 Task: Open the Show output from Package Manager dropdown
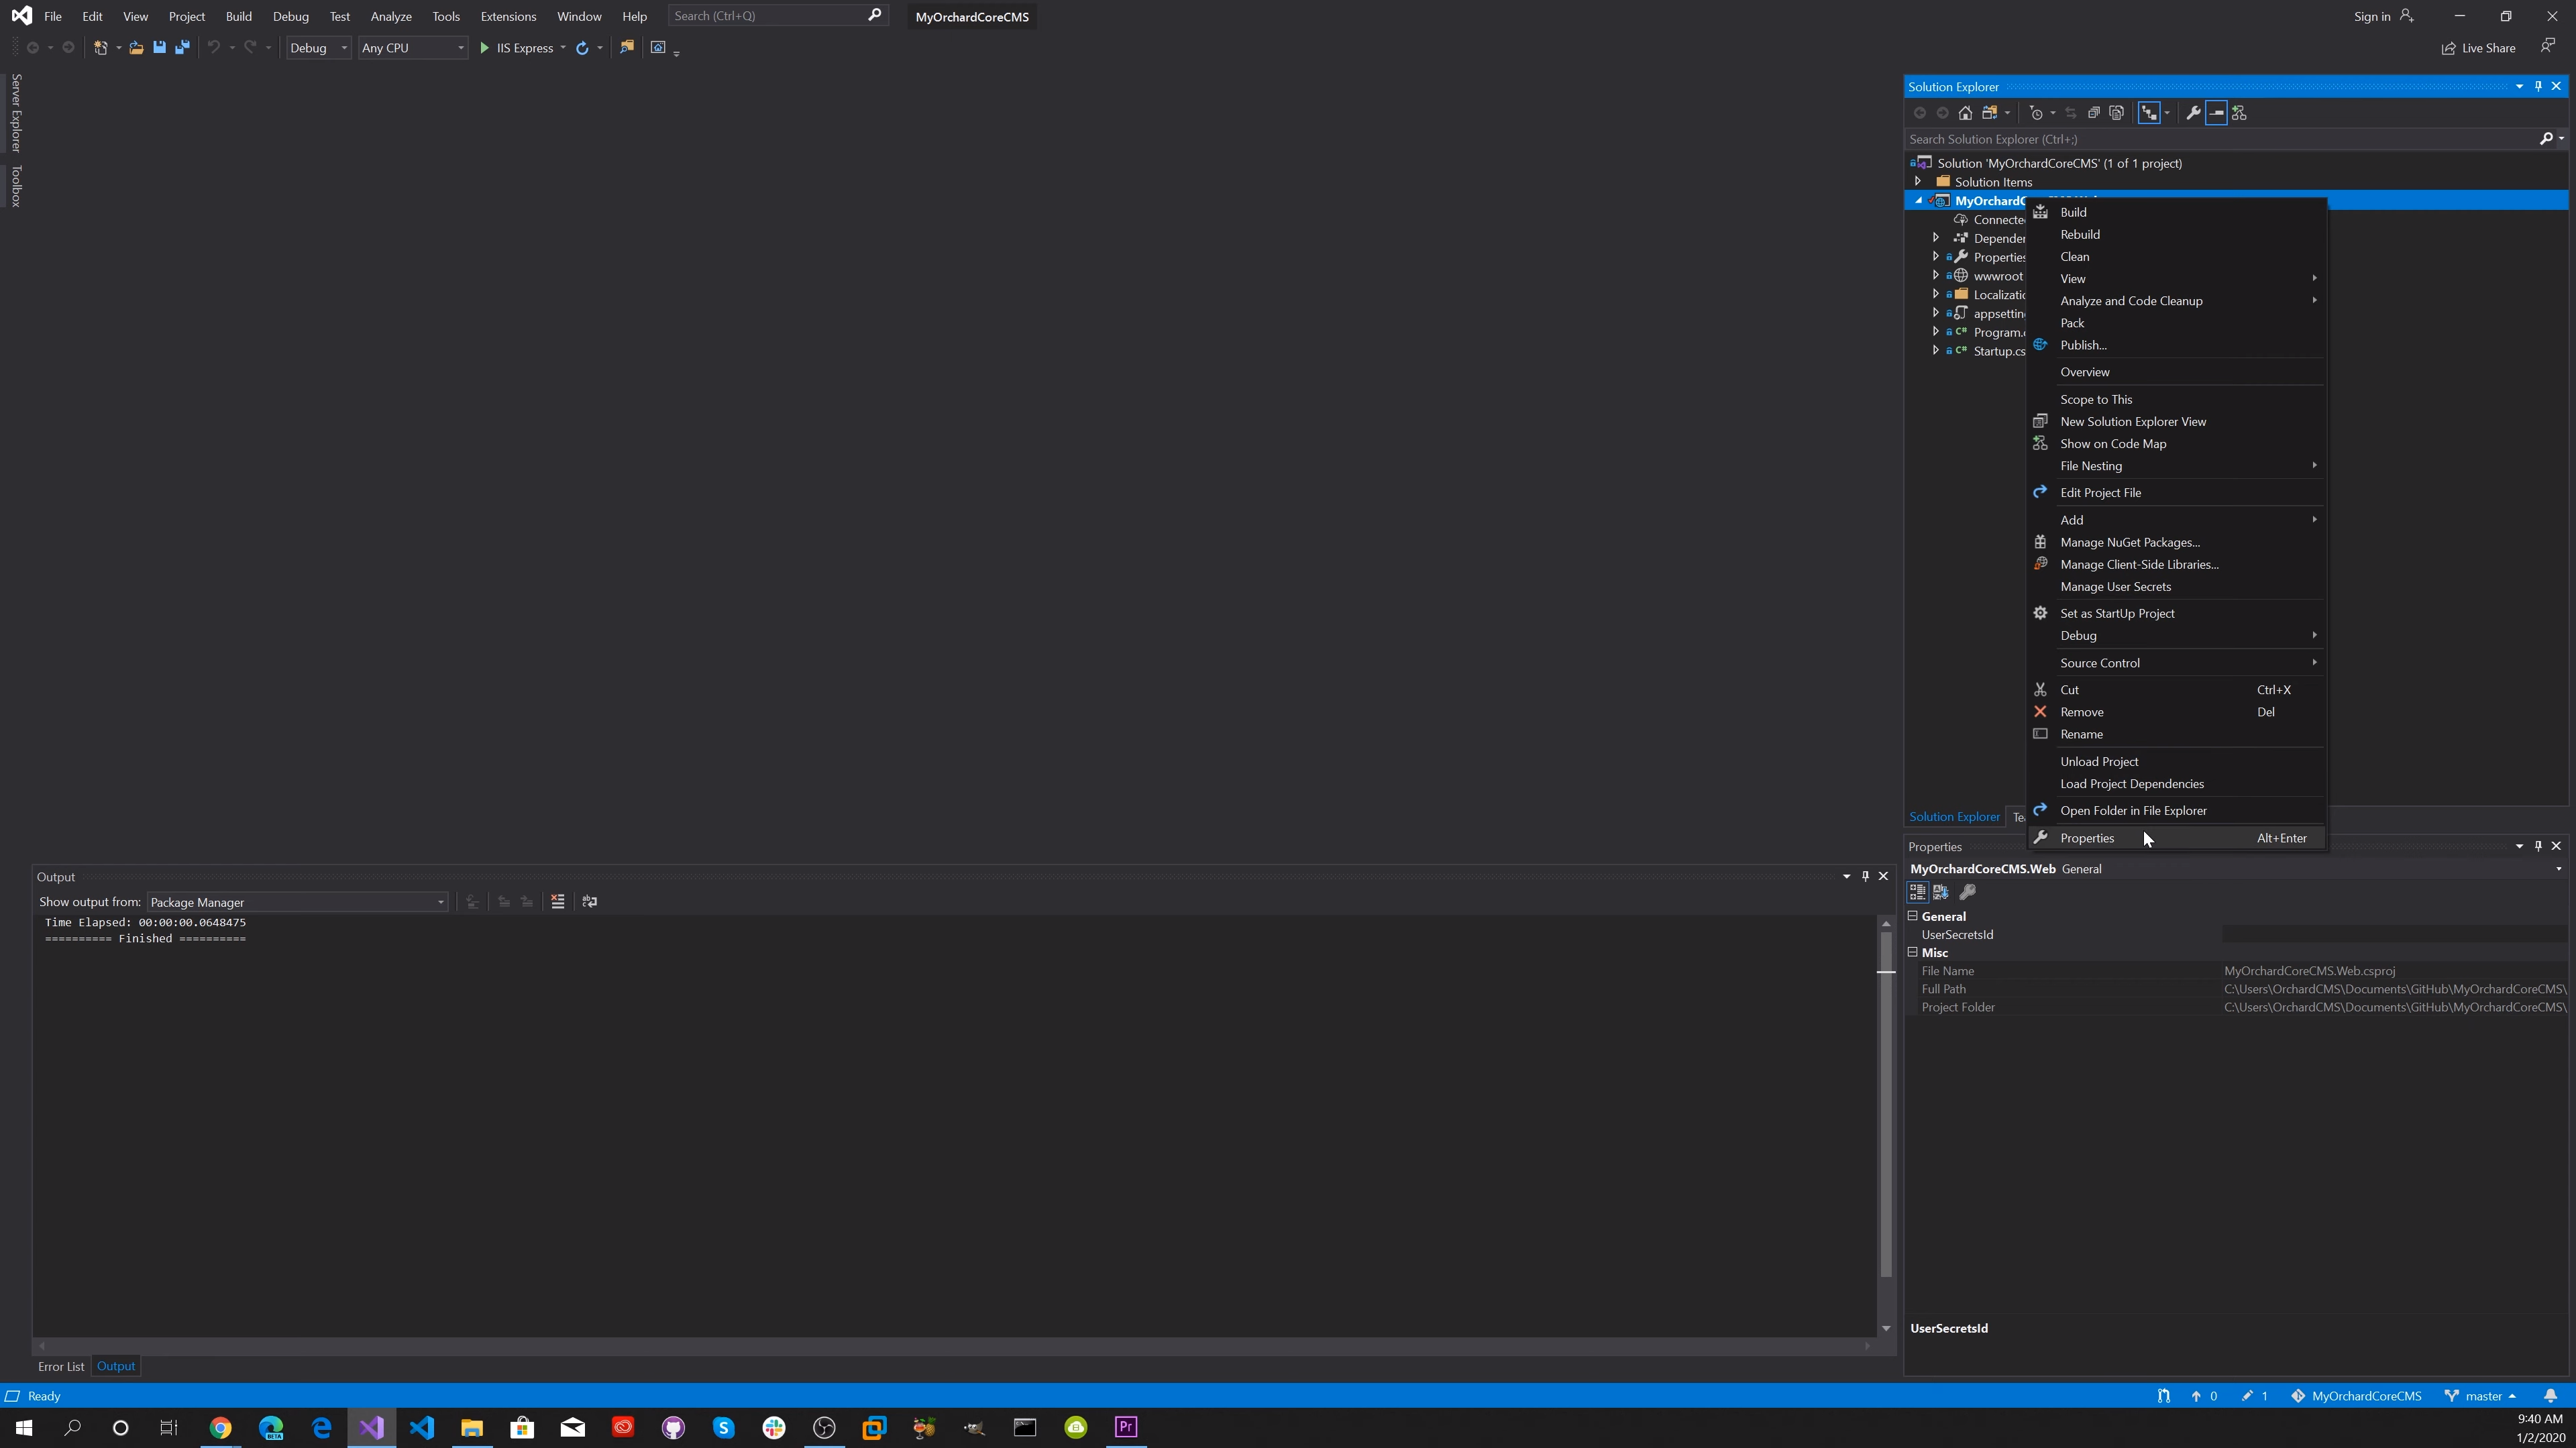(x=297, y=902)
